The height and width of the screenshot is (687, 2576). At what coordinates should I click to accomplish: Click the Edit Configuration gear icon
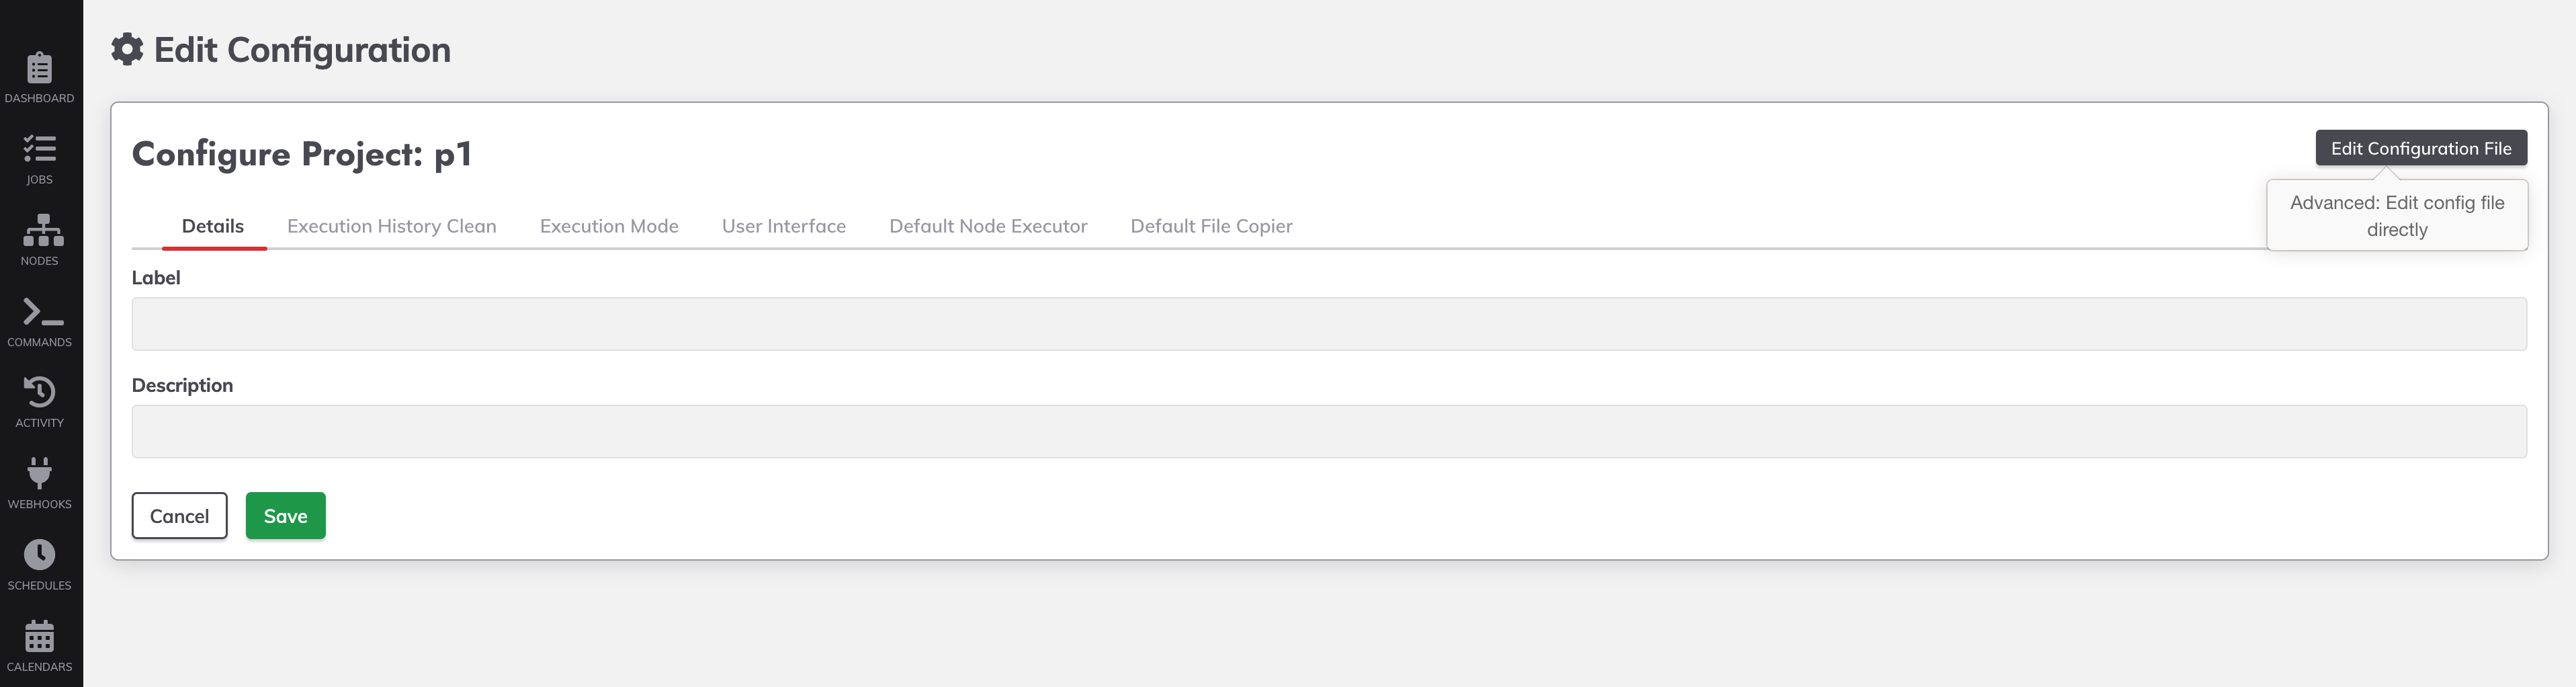point(127,49)
